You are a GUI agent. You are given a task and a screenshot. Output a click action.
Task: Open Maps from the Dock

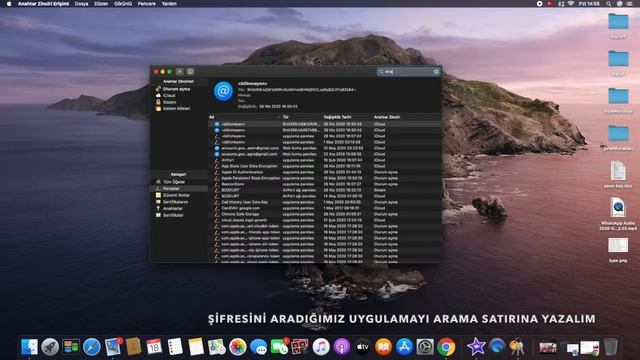pyautogui.click(x=217, y=347)
